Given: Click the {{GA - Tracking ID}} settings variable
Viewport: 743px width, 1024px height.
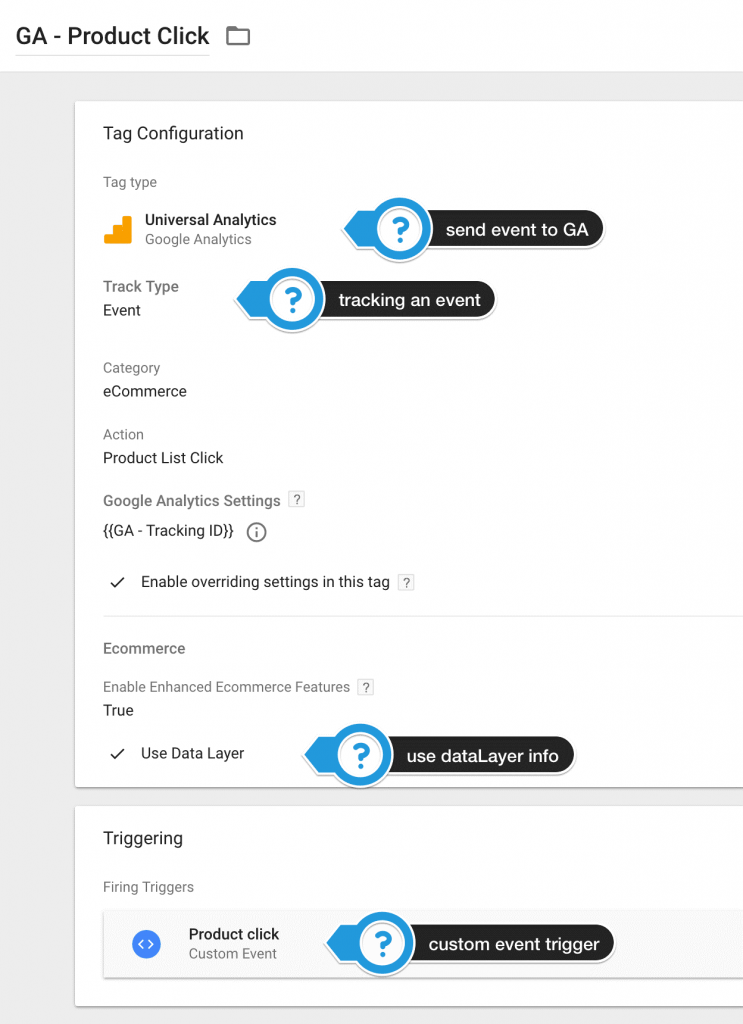Looking at the screenshot, I should tap(168, 531).
